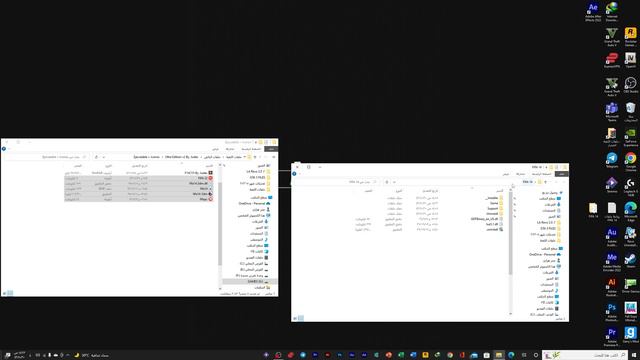The image size is (640, 360).
Task: Open quick access toolbar dropdown in FIFA 14 title bar
Action: coord(546,167)
